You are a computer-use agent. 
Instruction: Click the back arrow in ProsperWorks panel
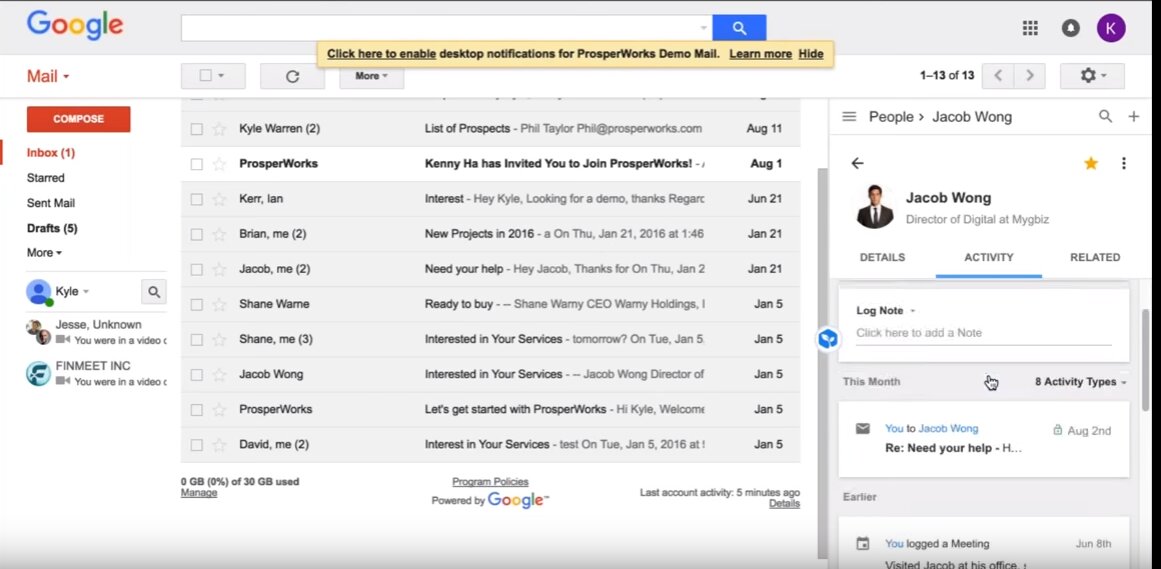[x=857, y=163]
